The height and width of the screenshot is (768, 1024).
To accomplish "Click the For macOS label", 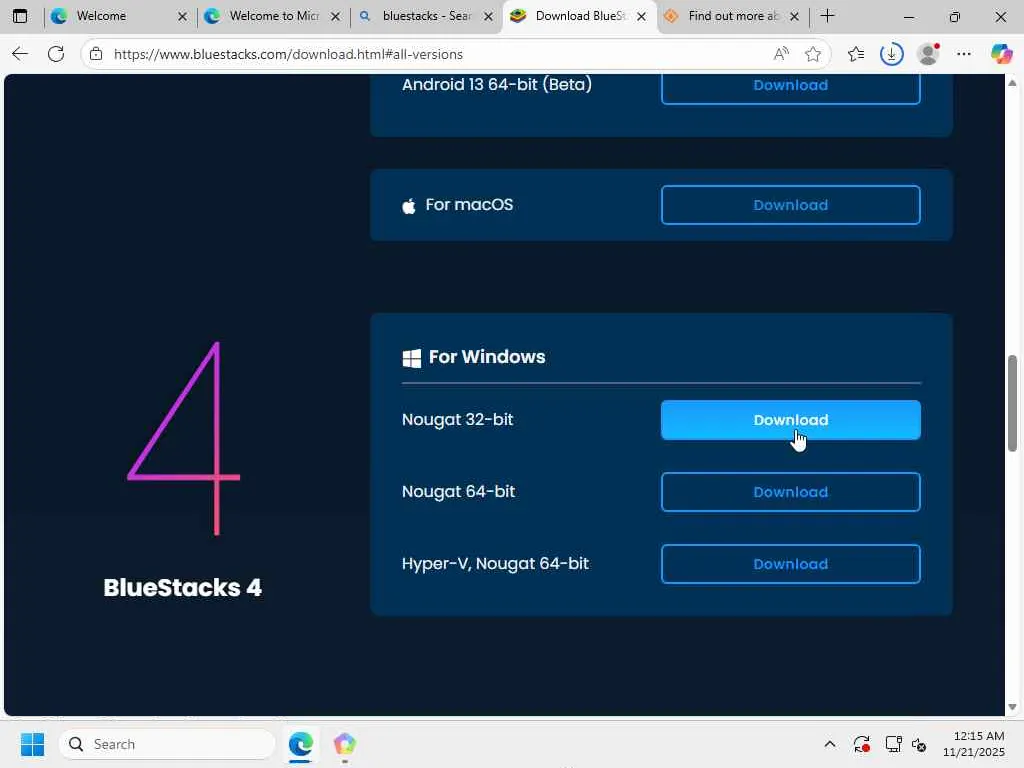I will pyautogui.click(x=469, y=205).
